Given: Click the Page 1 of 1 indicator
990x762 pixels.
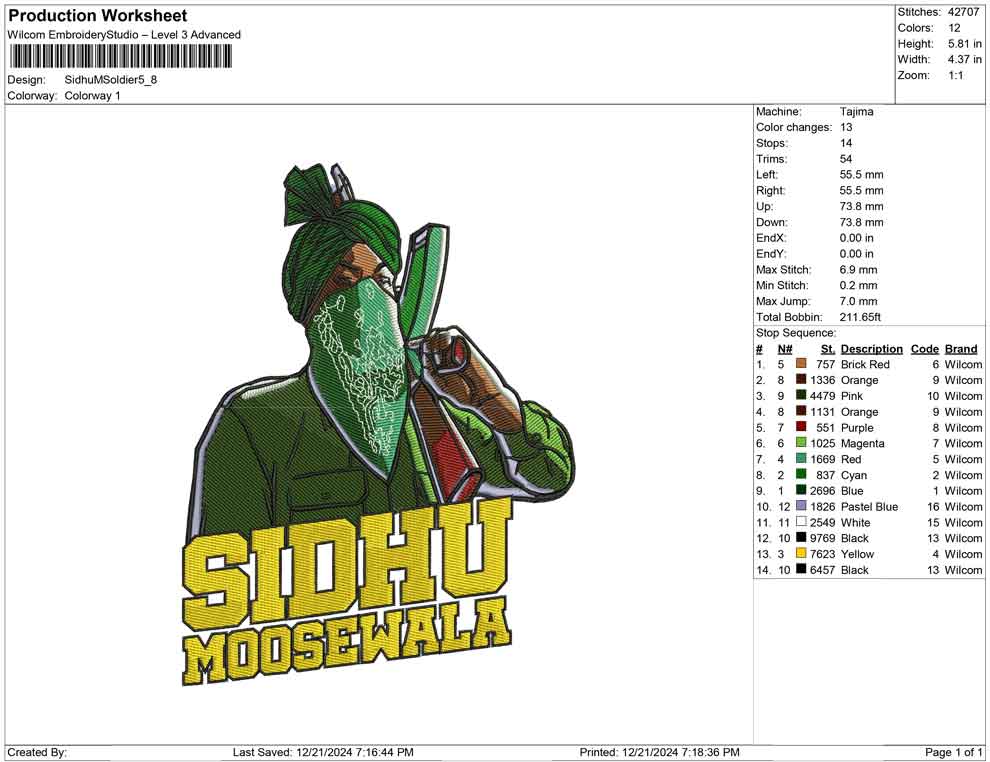Looking at the screenshot, I should click(953, 752).
